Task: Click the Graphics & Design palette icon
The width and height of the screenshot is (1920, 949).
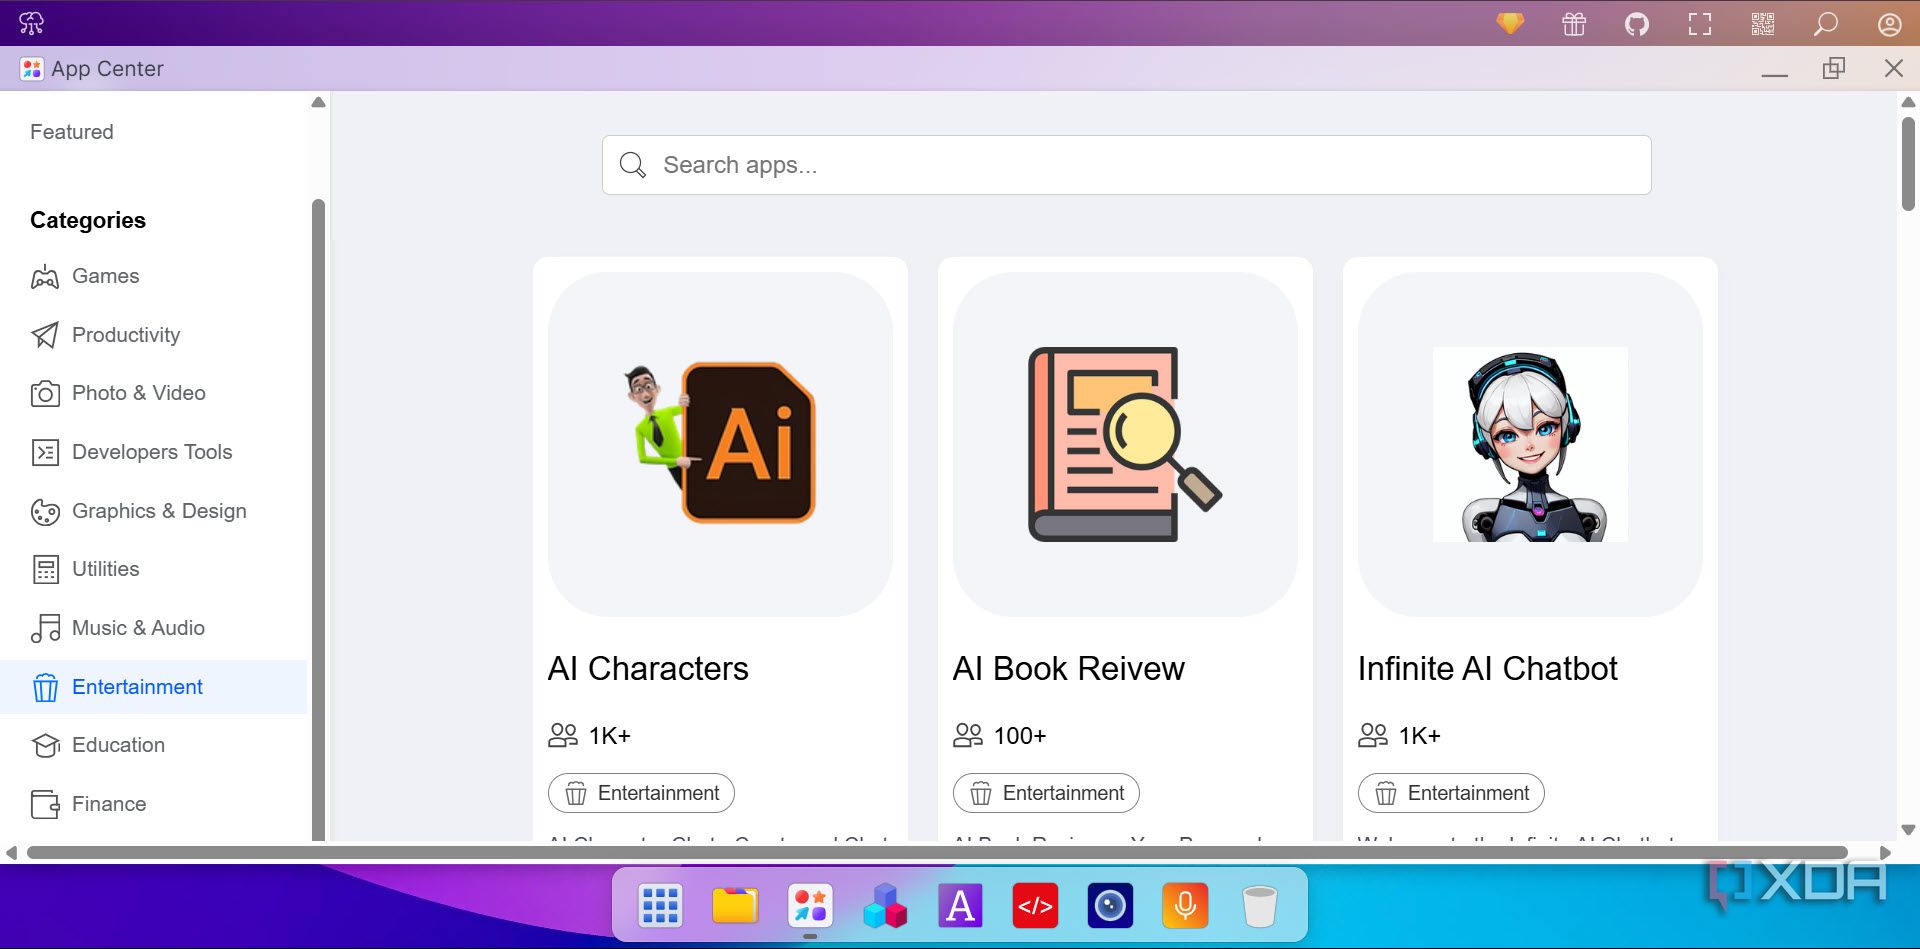Action: tap(45, 512)
